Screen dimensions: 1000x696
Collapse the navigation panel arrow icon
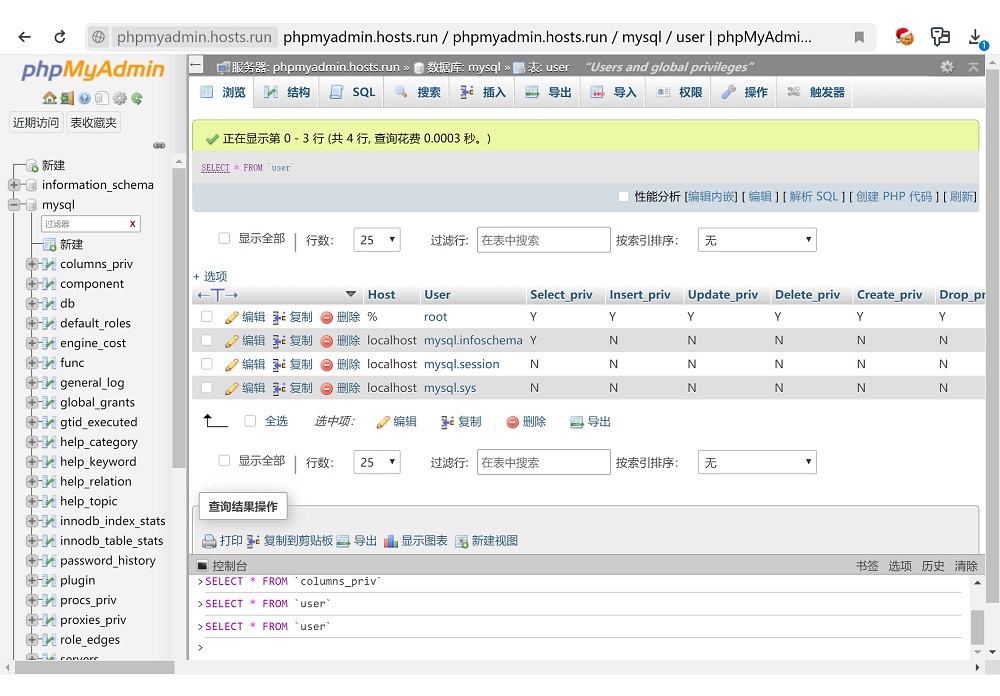(x=196, y=65)
